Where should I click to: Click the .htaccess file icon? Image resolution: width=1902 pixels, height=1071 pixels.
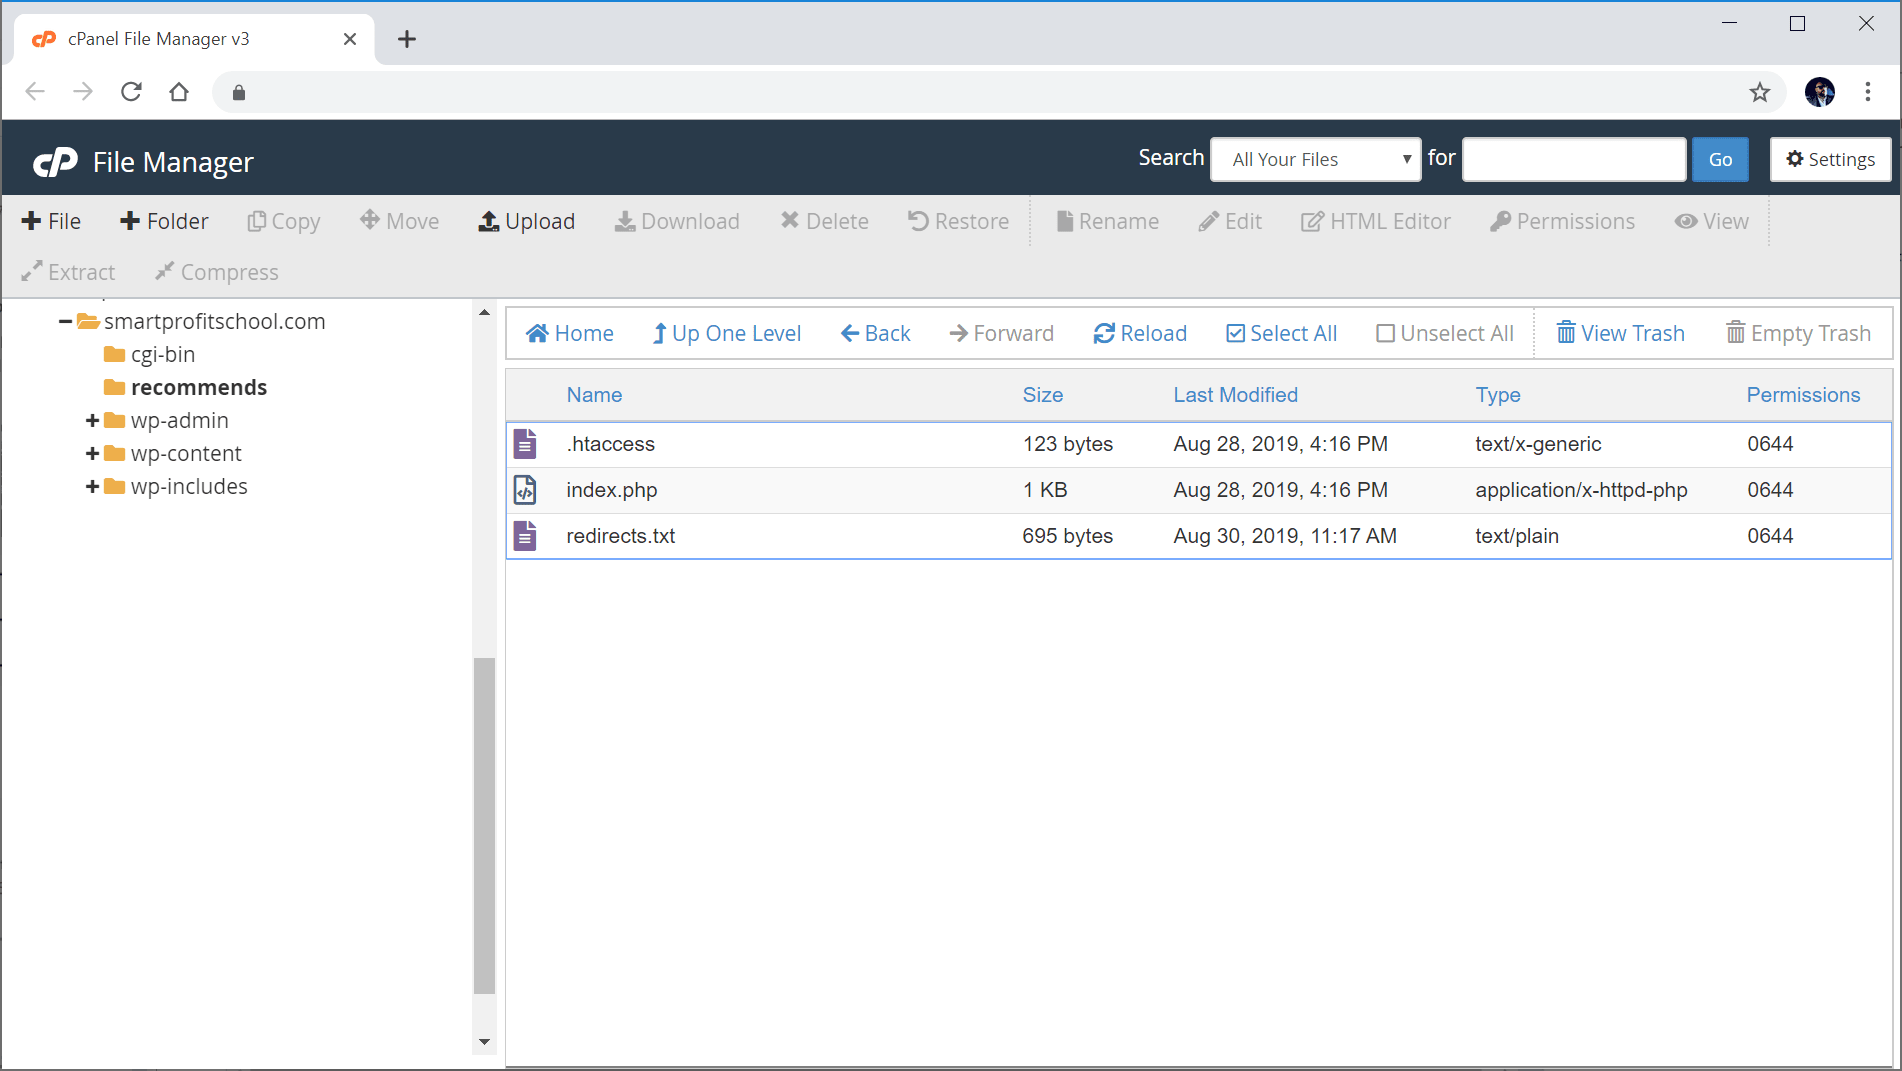(x=525, y=444)
